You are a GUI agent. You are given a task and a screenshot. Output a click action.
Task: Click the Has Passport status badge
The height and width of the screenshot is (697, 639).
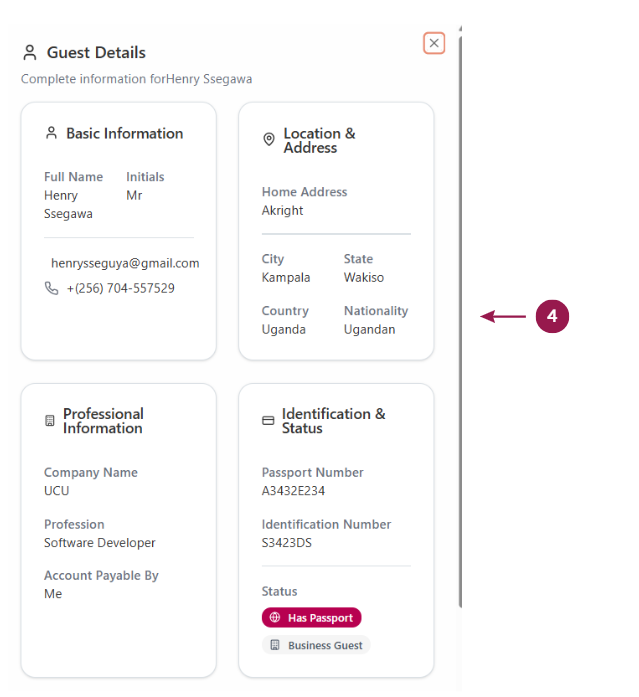pyautogui.click(x=312, y=618)
